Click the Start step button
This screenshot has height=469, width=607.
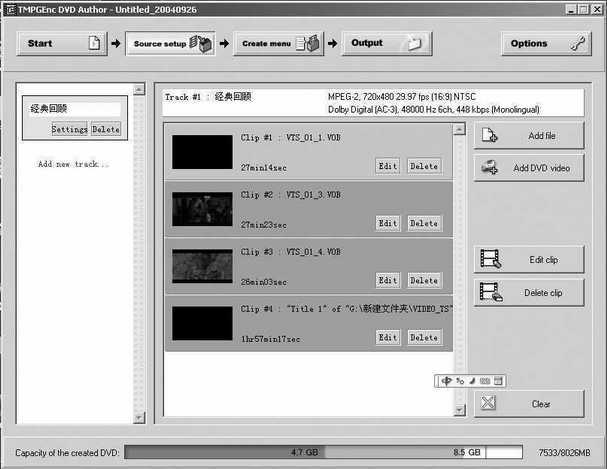click(59, 44)
